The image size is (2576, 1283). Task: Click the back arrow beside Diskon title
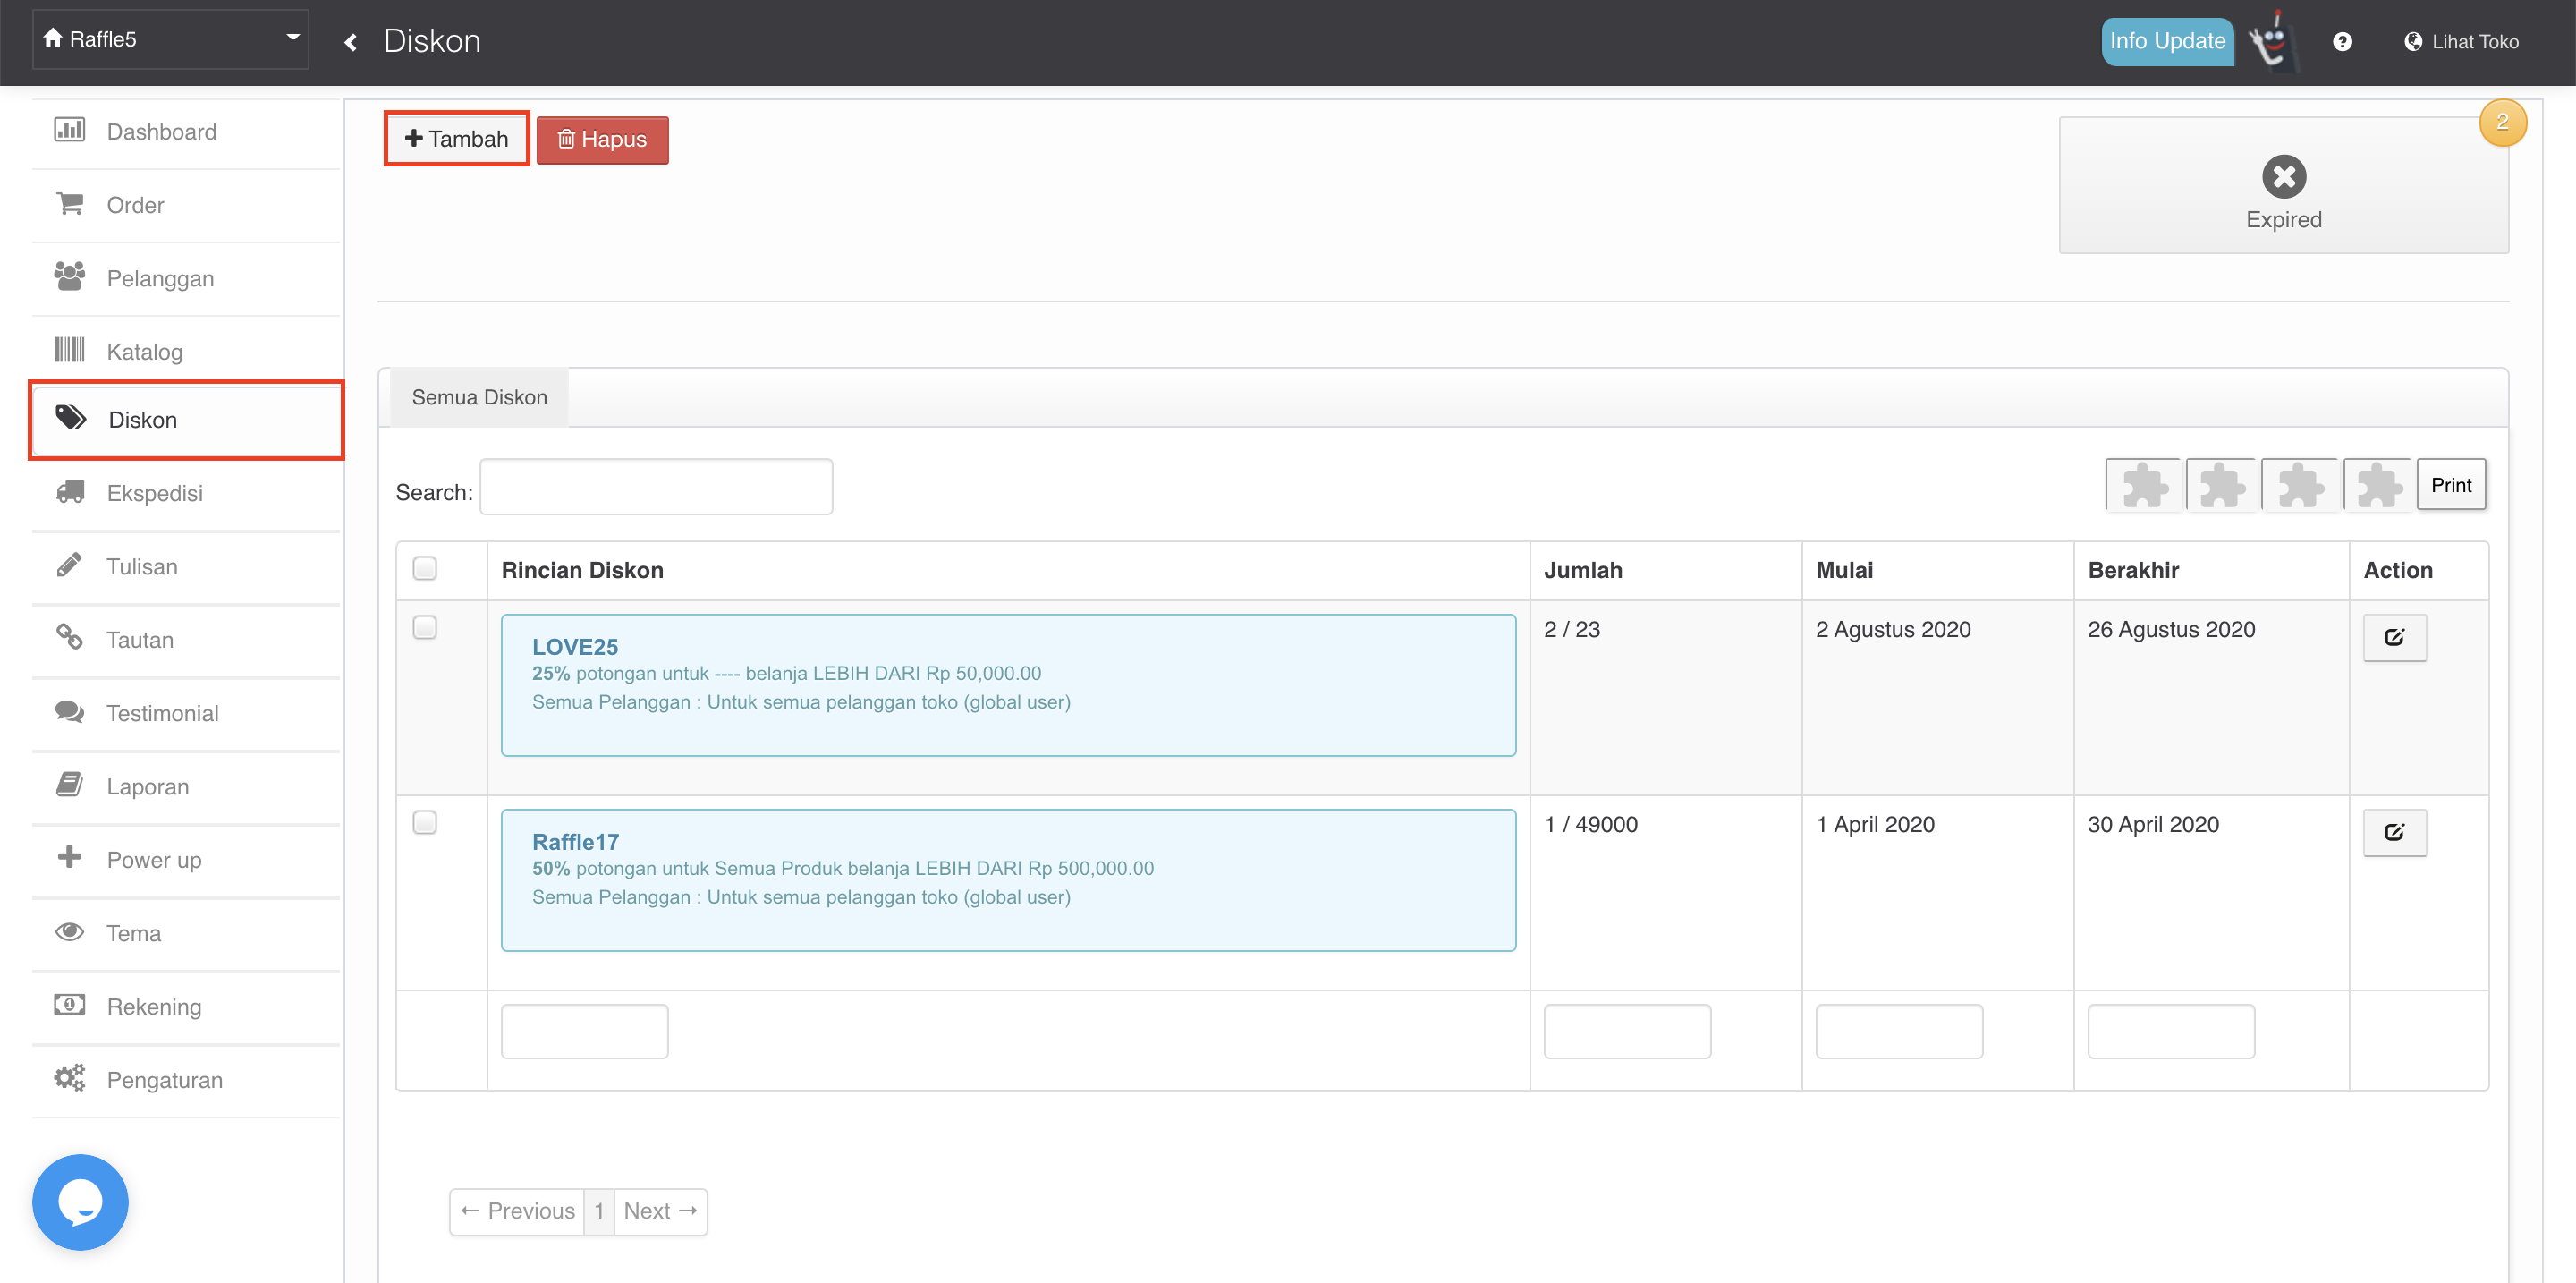[x=351, y=42]
